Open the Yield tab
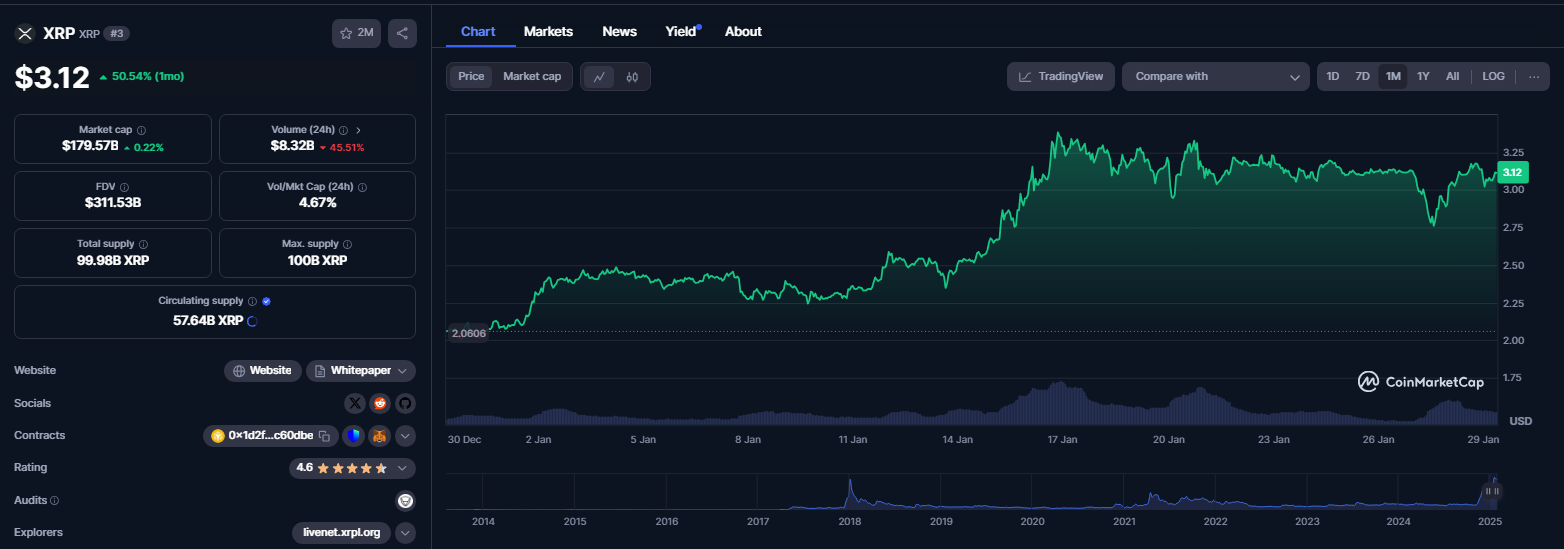This screenshot has width=1564, height=549. (681, 32)
